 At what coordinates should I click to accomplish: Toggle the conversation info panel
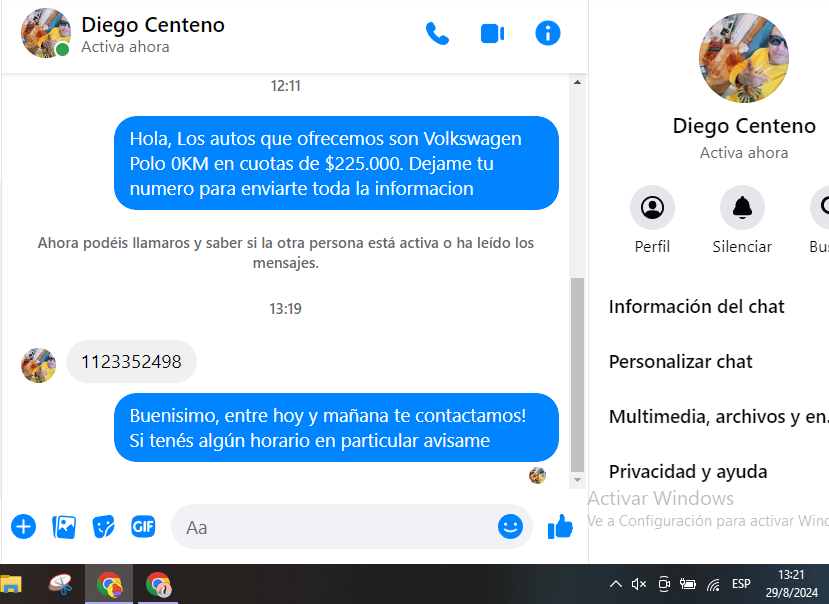548,33
